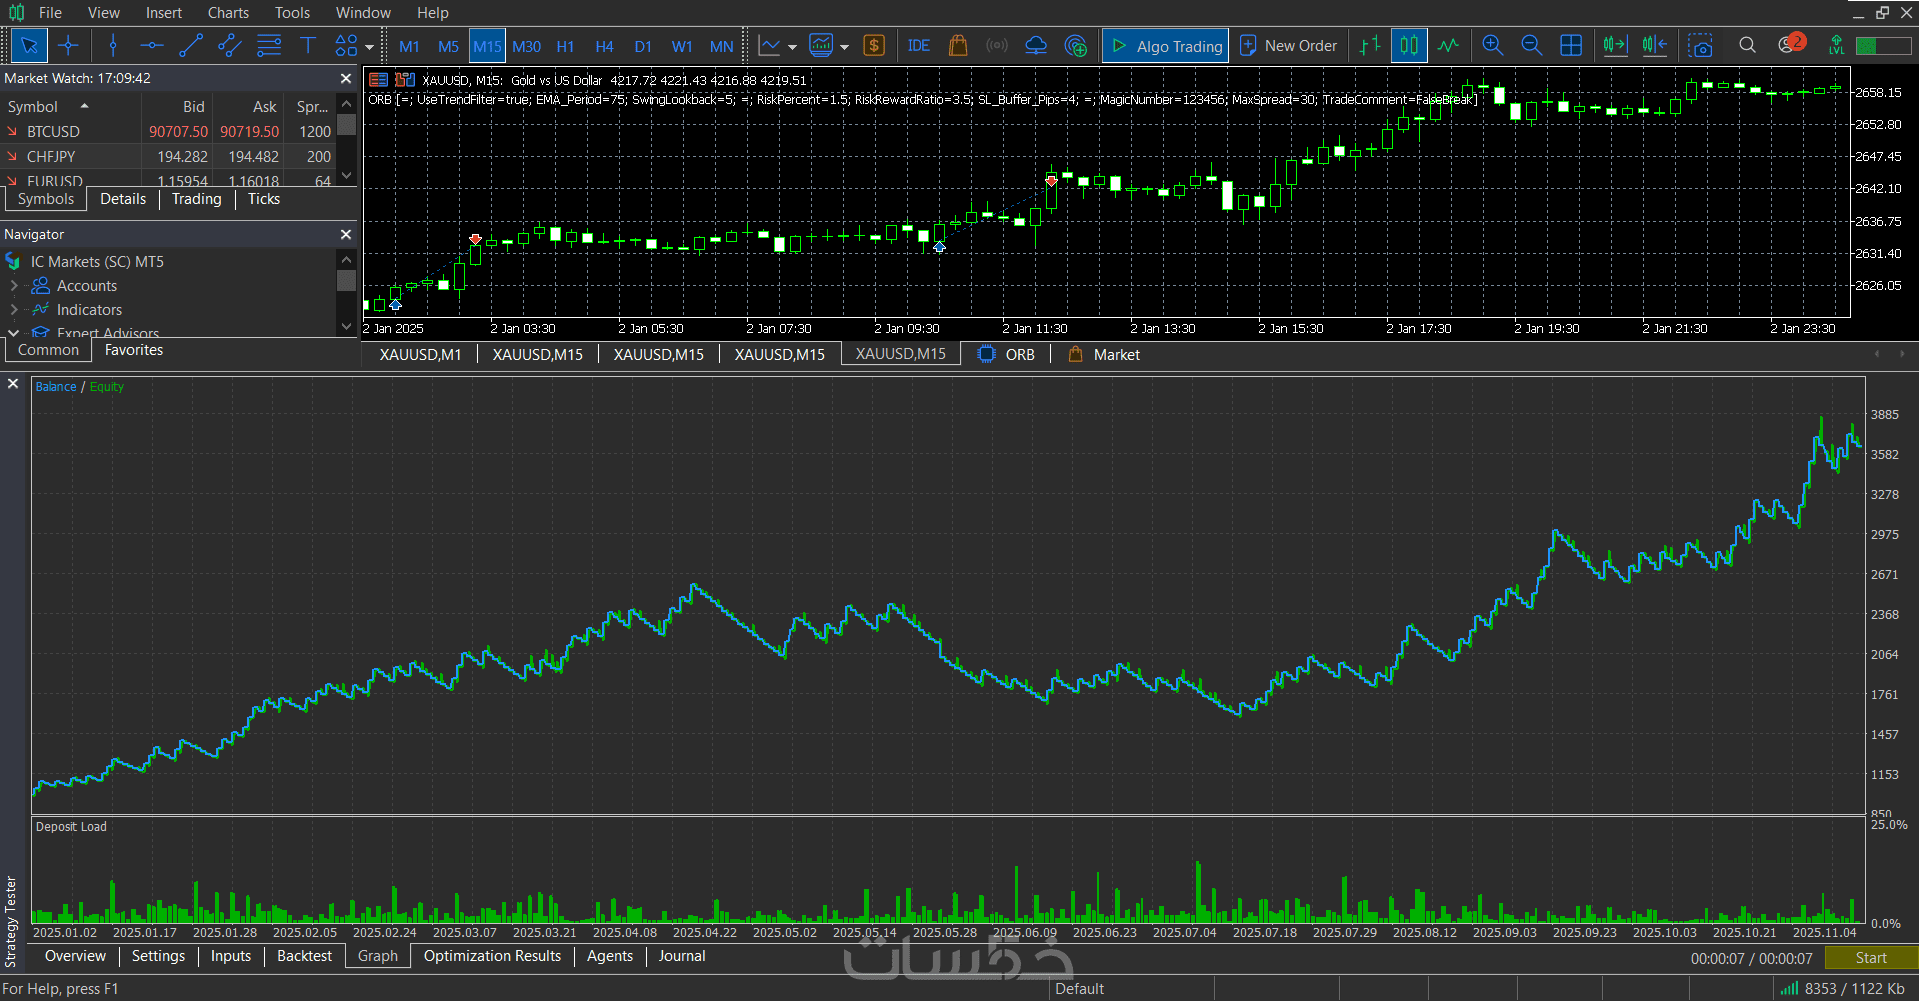The width and height of the screenshot is (1919, 1001).
Task: Switch to the H4 timeframe
Action: coord(604,46)
